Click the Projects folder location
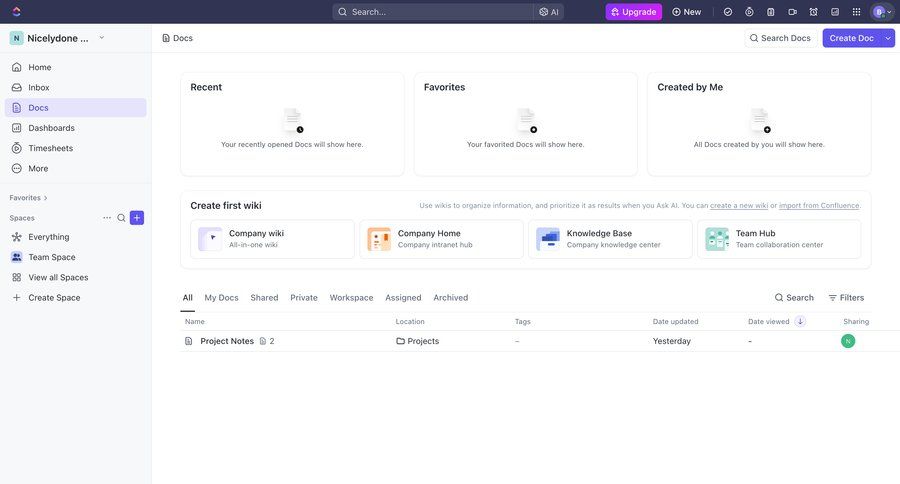Viewport: 900px width, 484px height. (x=417, y=341)
